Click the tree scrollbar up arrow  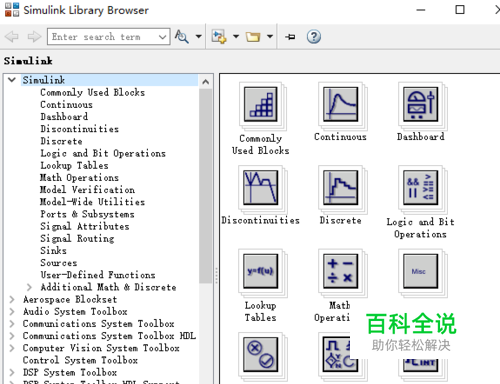click(x=206, y=81)
